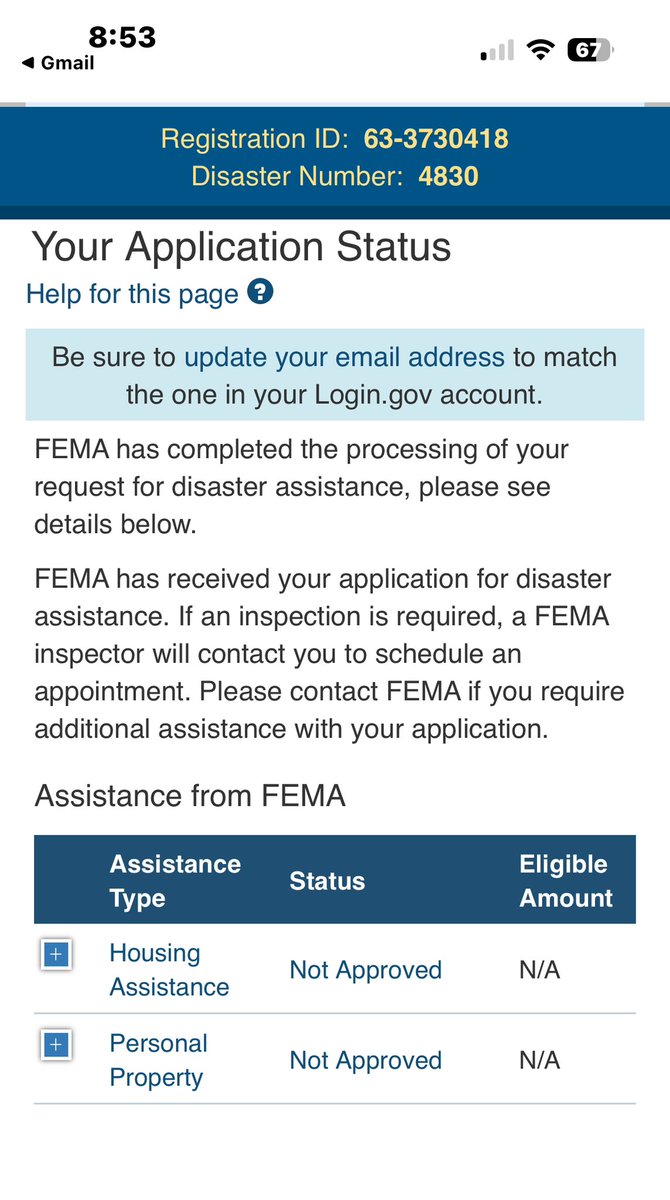Tap the Assistance Type column header
The image size is (670, 1200).
click(x=175, y=881)
